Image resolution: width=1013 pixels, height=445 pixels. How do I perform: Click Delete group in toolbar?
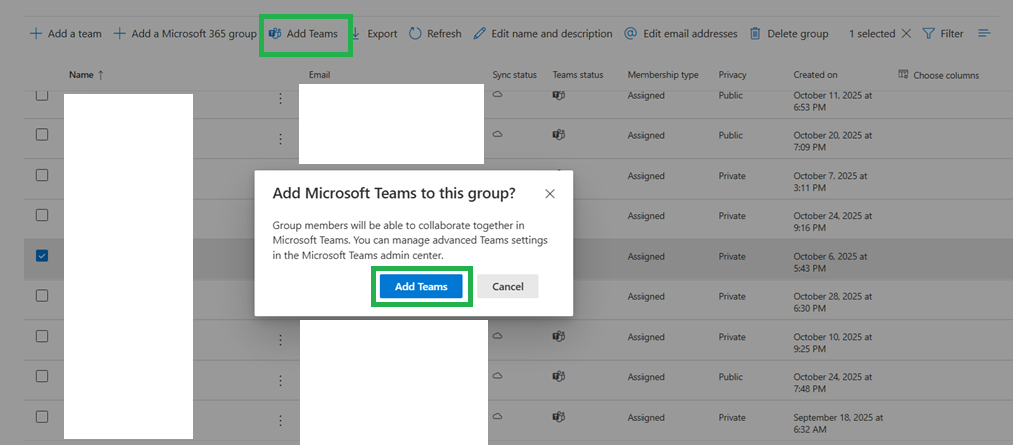[x=789, y=34]
